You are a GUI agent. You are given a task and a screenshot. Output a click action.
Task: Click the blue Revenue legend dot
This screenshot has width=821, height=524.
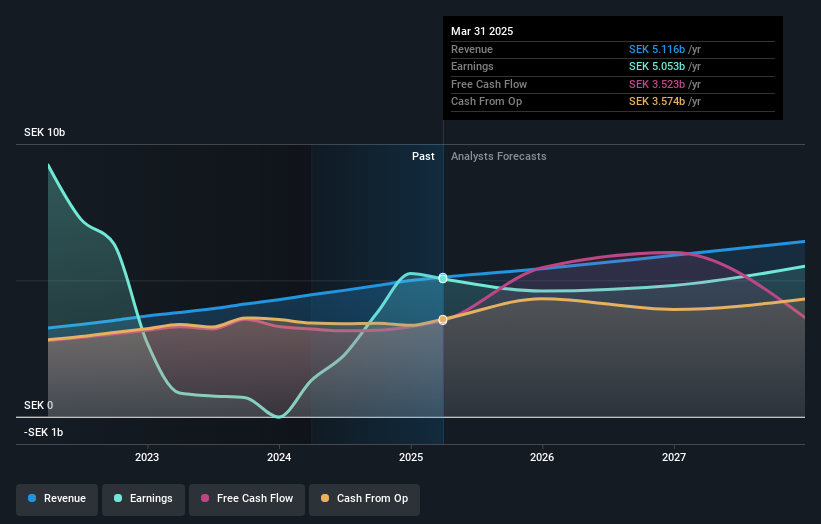32,498
